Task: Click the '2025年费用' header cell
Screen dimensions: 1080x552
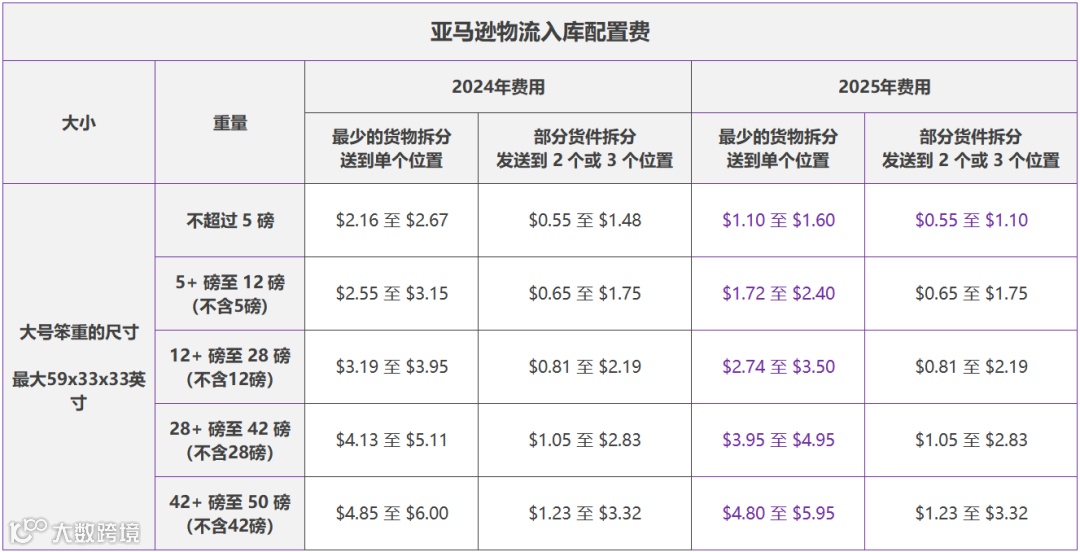Action: 884,87
